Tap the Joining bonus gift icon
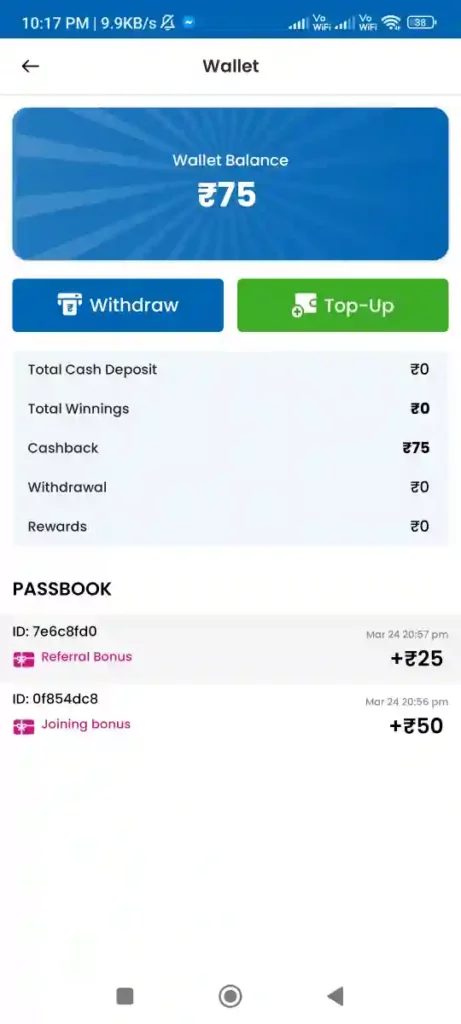 (24, 726)
